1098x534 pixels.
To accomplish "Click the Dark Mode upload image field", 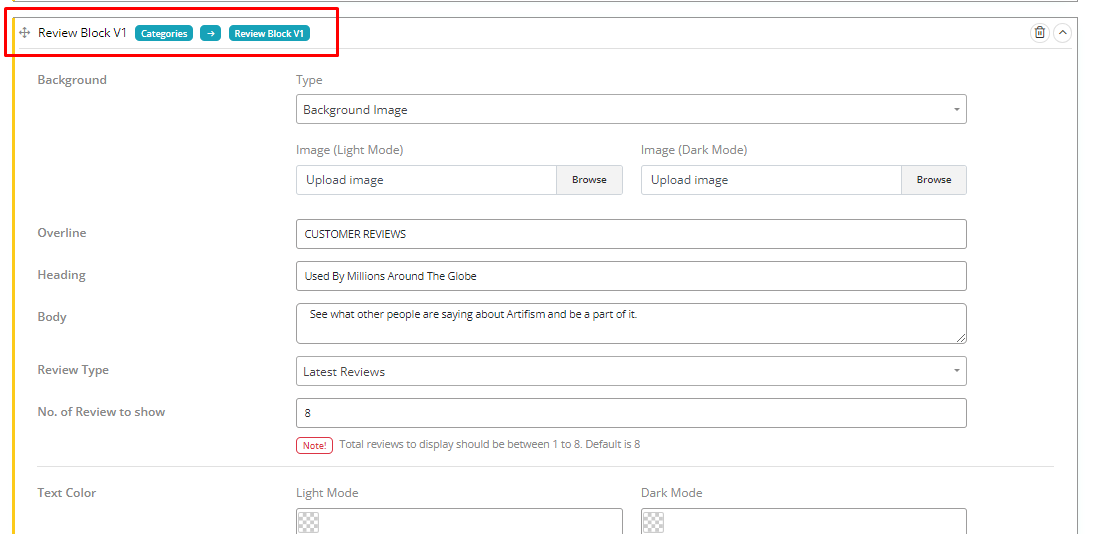I will 771,180.
